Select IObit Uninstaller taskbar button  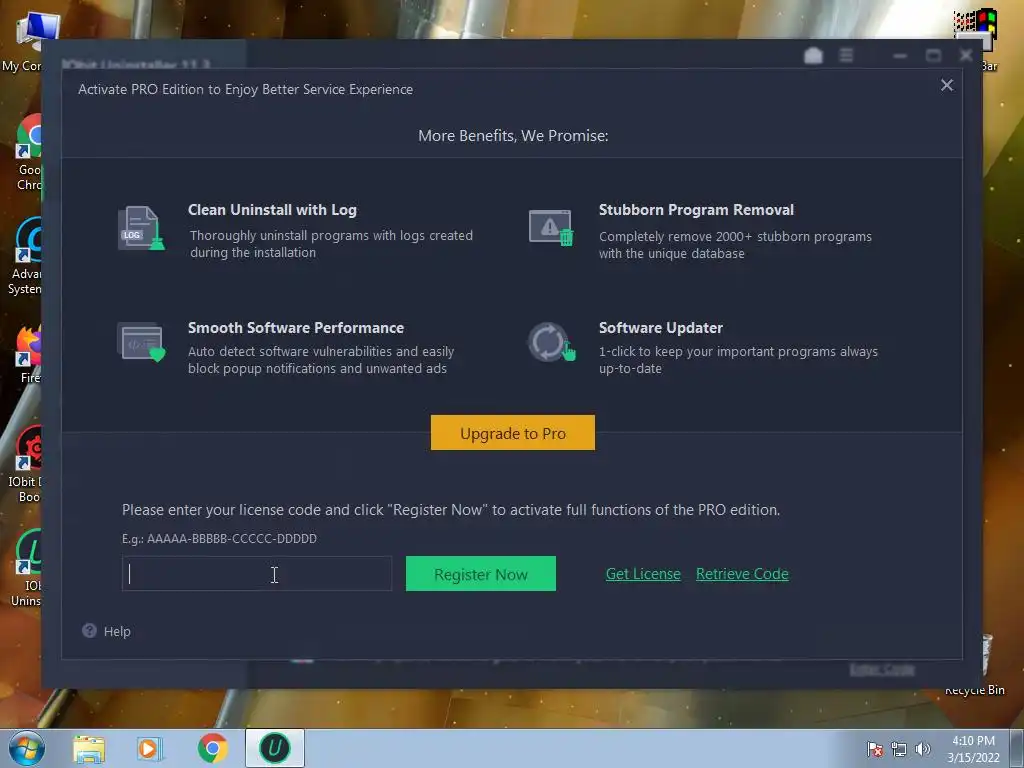[x=275, y=748]
